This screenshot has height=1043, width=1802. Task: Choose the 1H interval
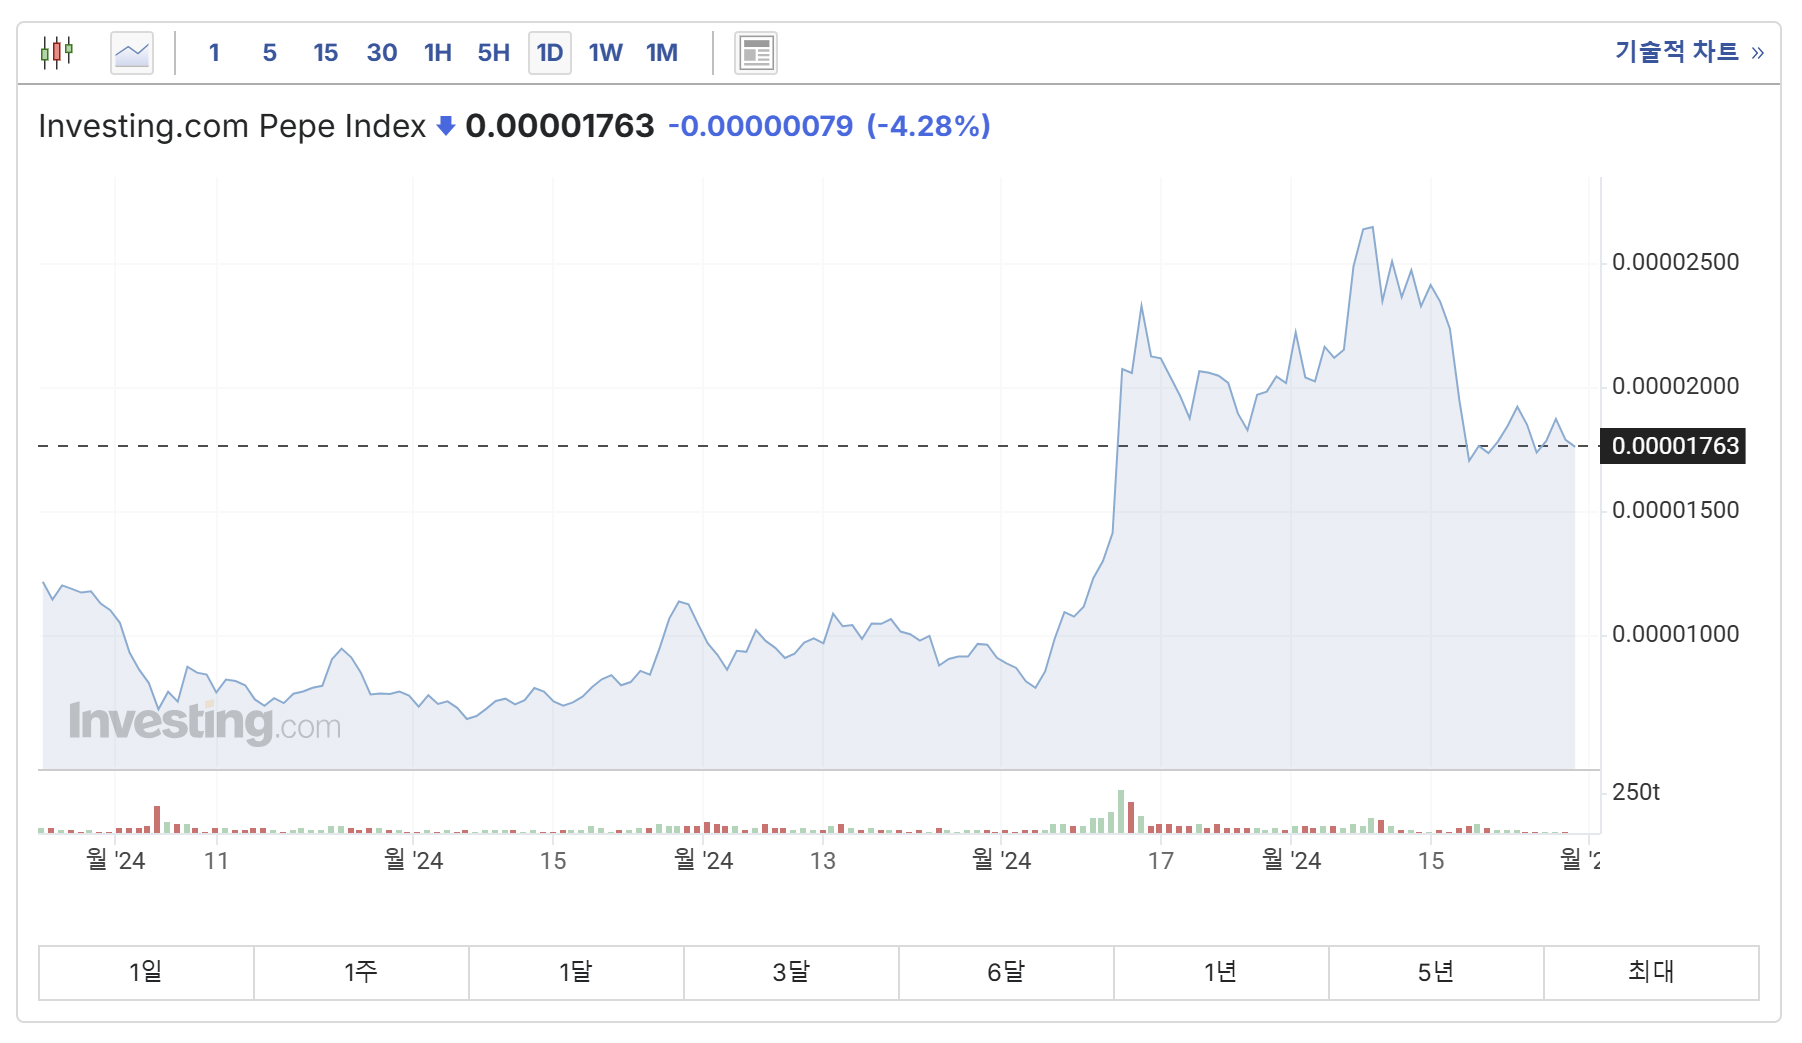click(x=438, y=53)
